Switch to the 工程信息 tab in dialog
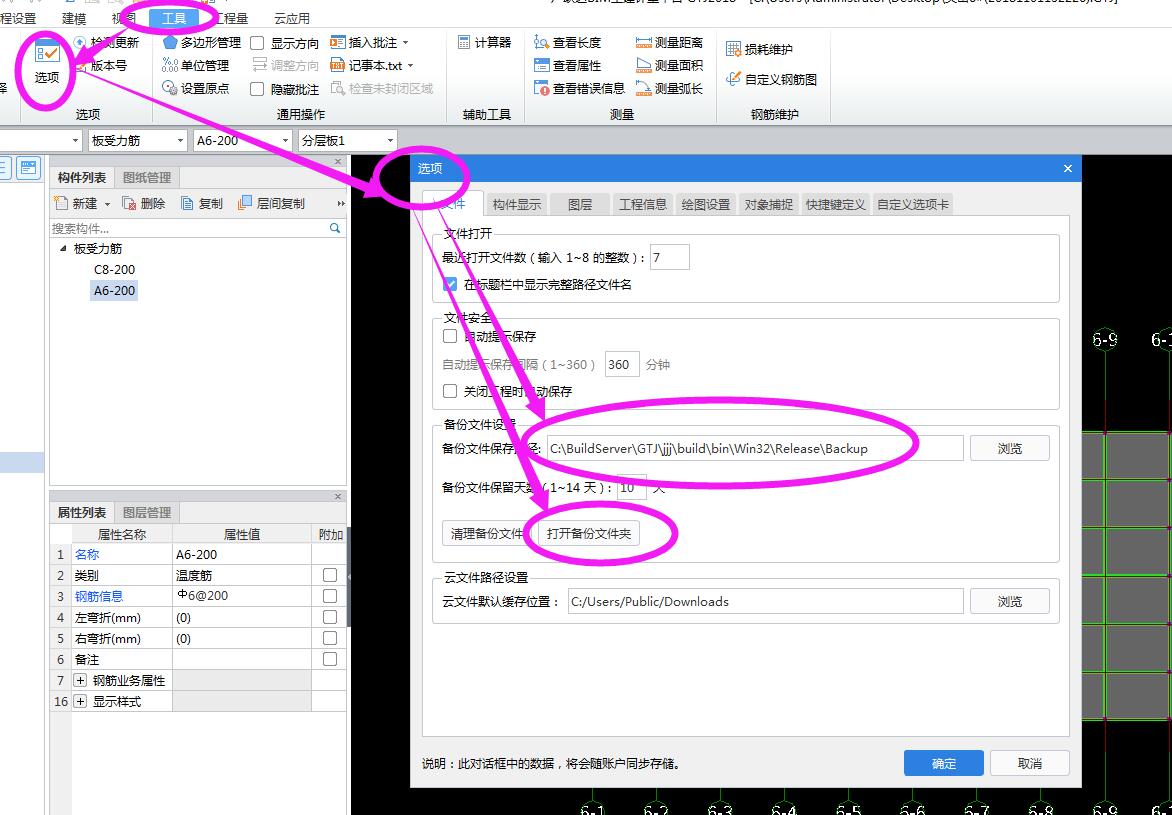The image size is (1172, 815). (x=643, y=203)
